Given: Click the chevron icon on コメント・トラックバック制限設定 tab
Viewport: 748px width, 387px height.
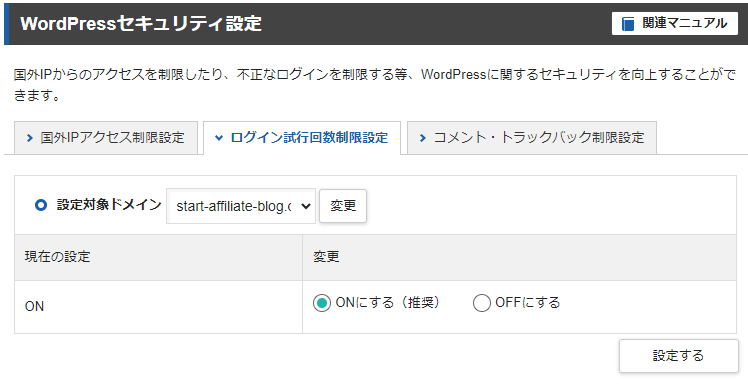Looking at the screenshot, I should coord(422,138).
